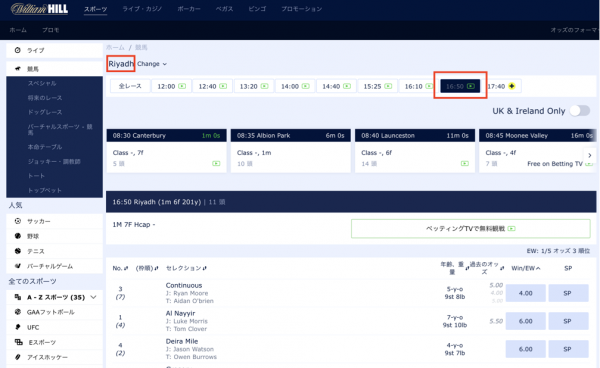The image size is (600, 368).
Task: Click the baseball icon beside 野球
Action: coord(18,236)
